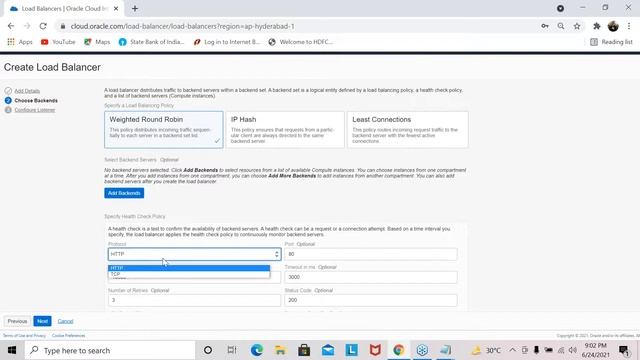Show hidden system tray icons
This screenshot has height=360, width=640.
pos(512,350)
